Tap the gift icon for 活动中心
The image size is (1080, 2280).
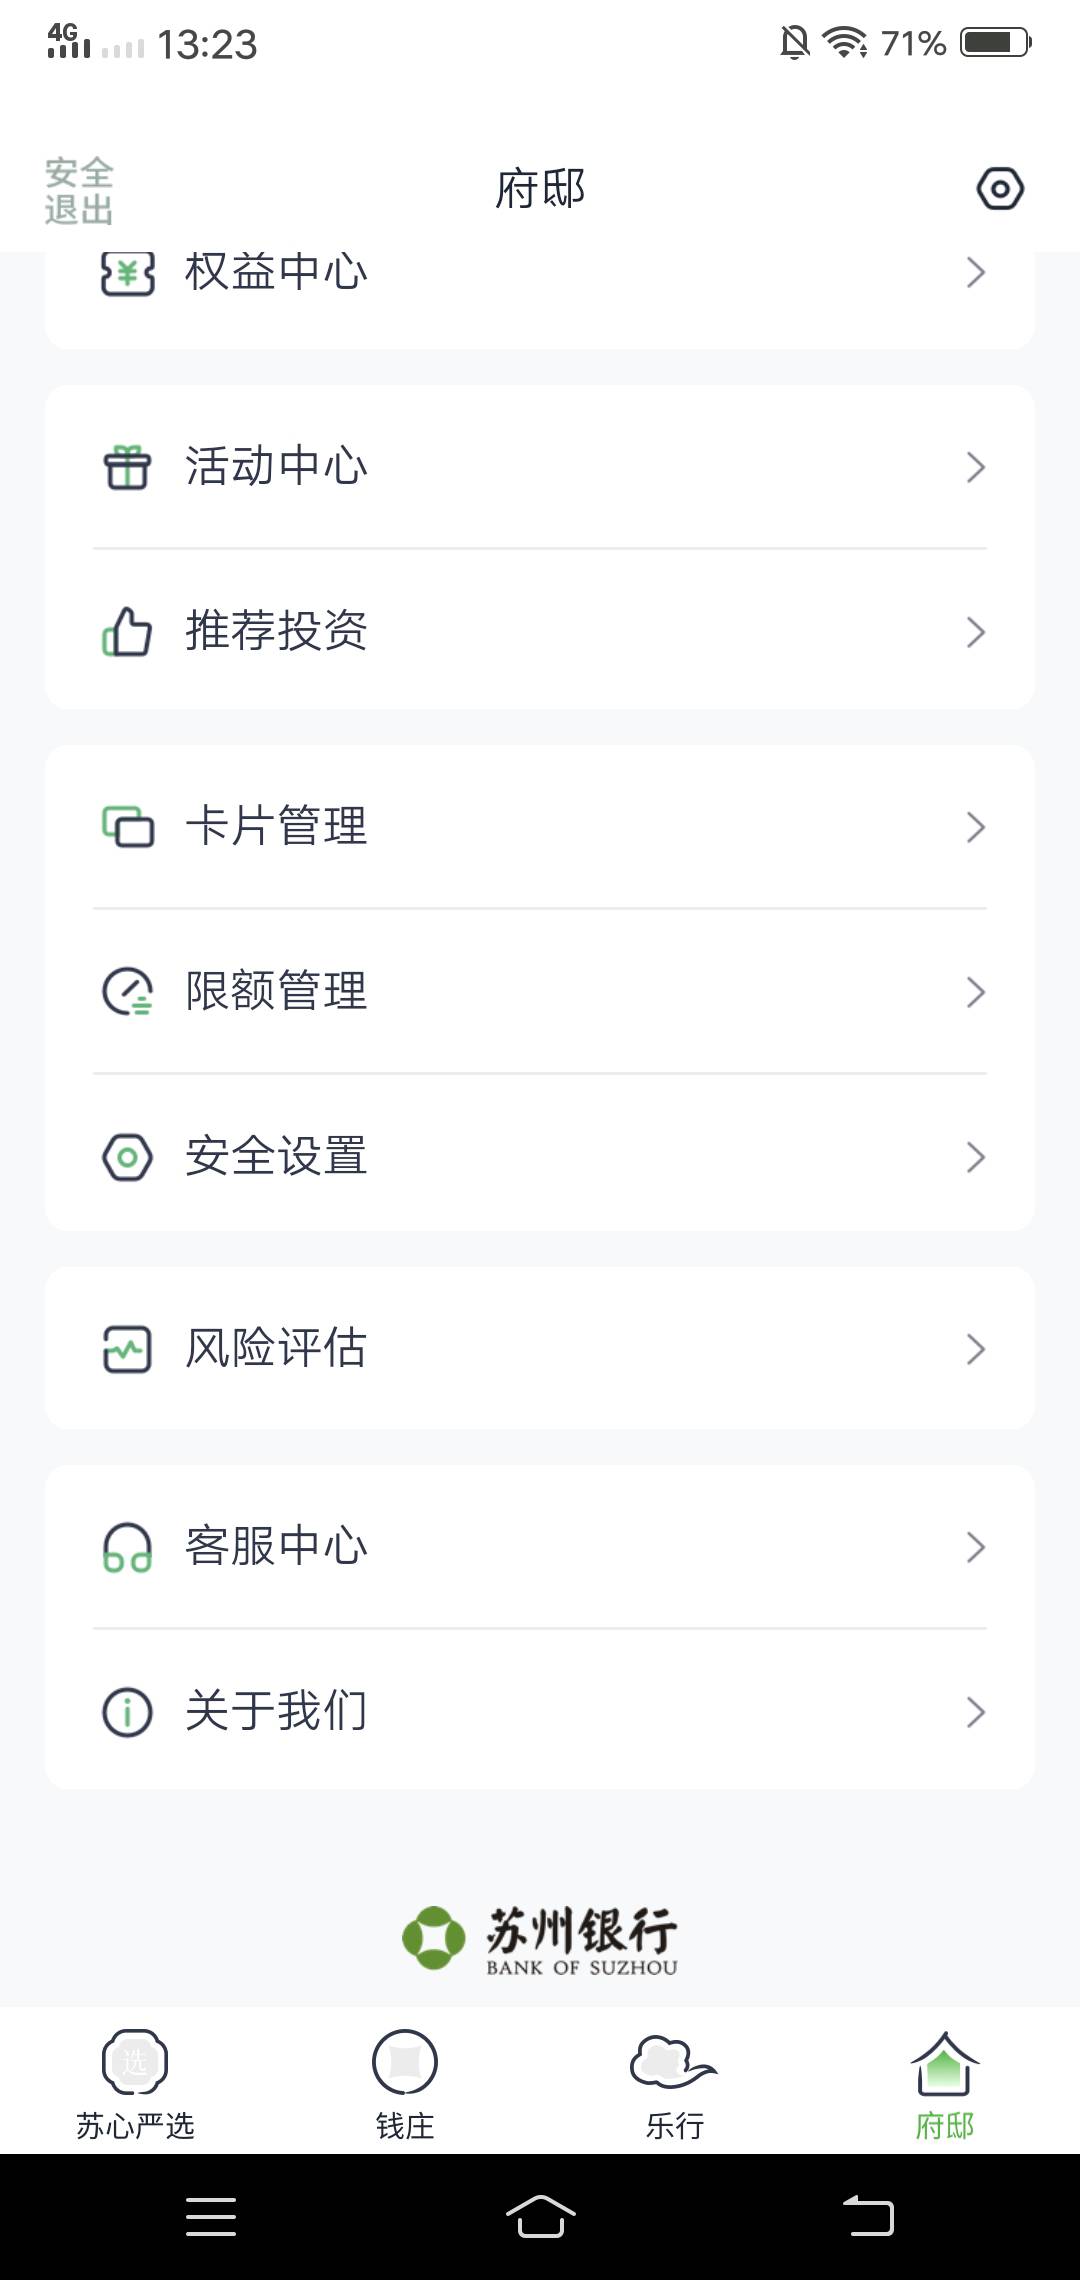coord(127,467)
